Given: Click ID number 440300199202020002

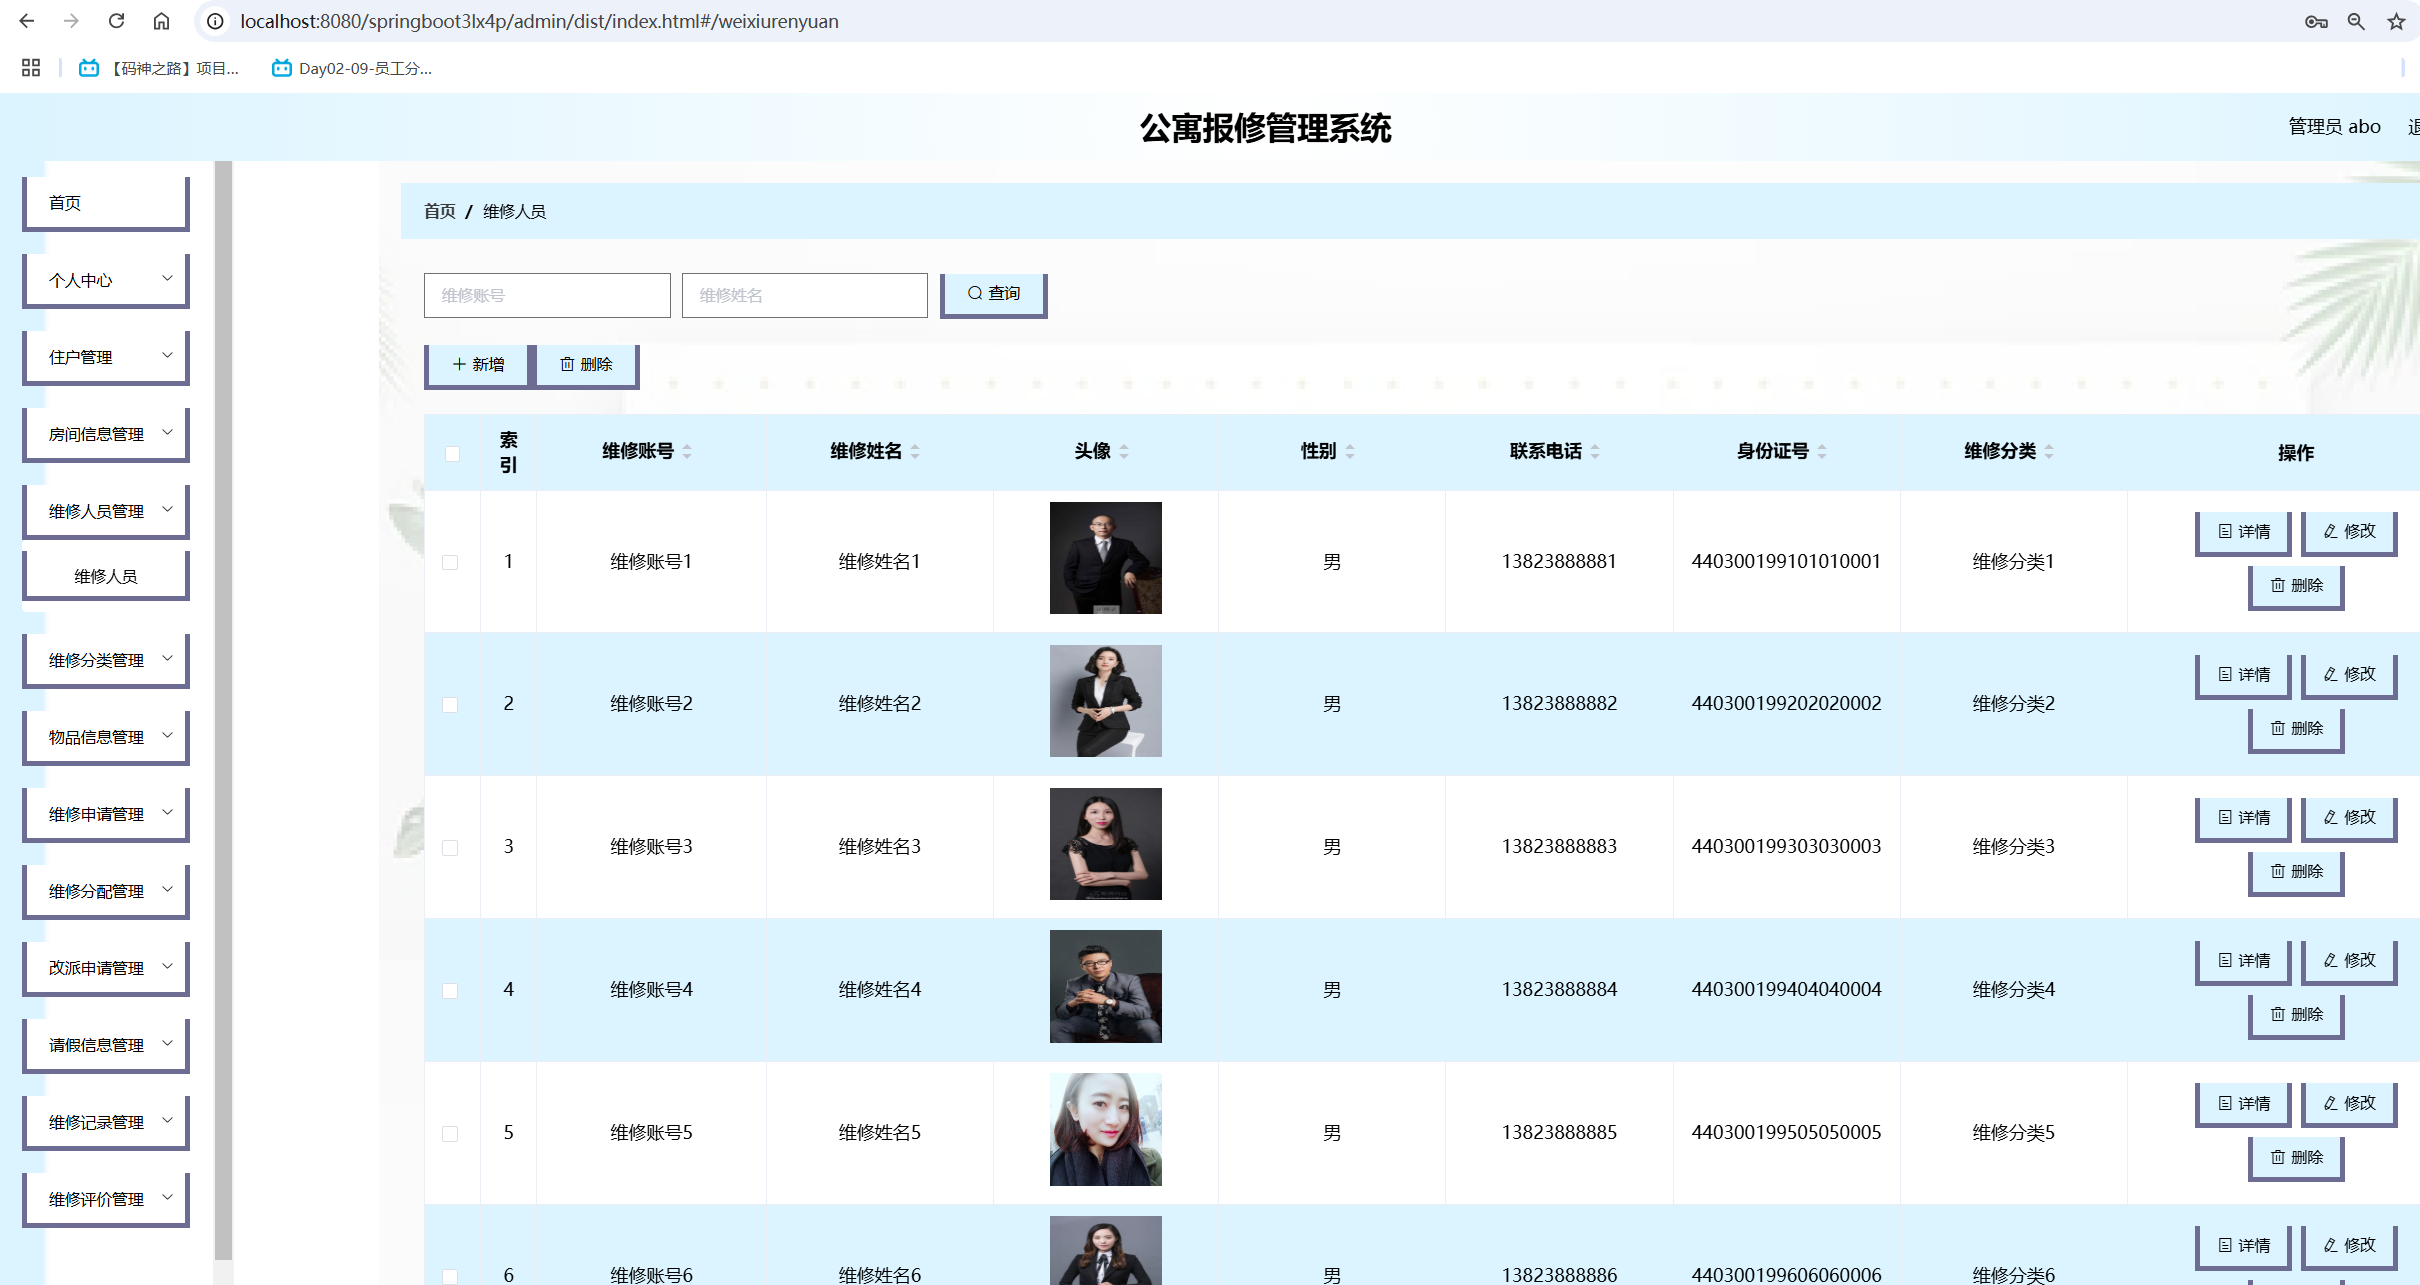Looking at the screenshot, I should coord(1786,704).
